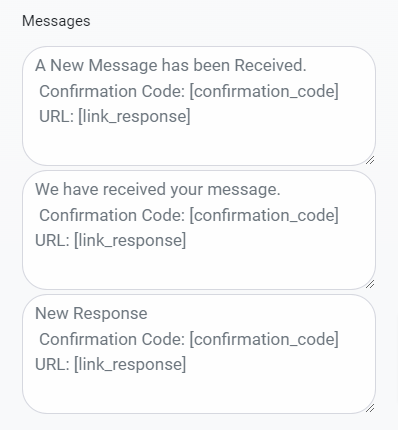Grab the resize handle of the New Message textarea
398x430 pixels.
point(370,160)
